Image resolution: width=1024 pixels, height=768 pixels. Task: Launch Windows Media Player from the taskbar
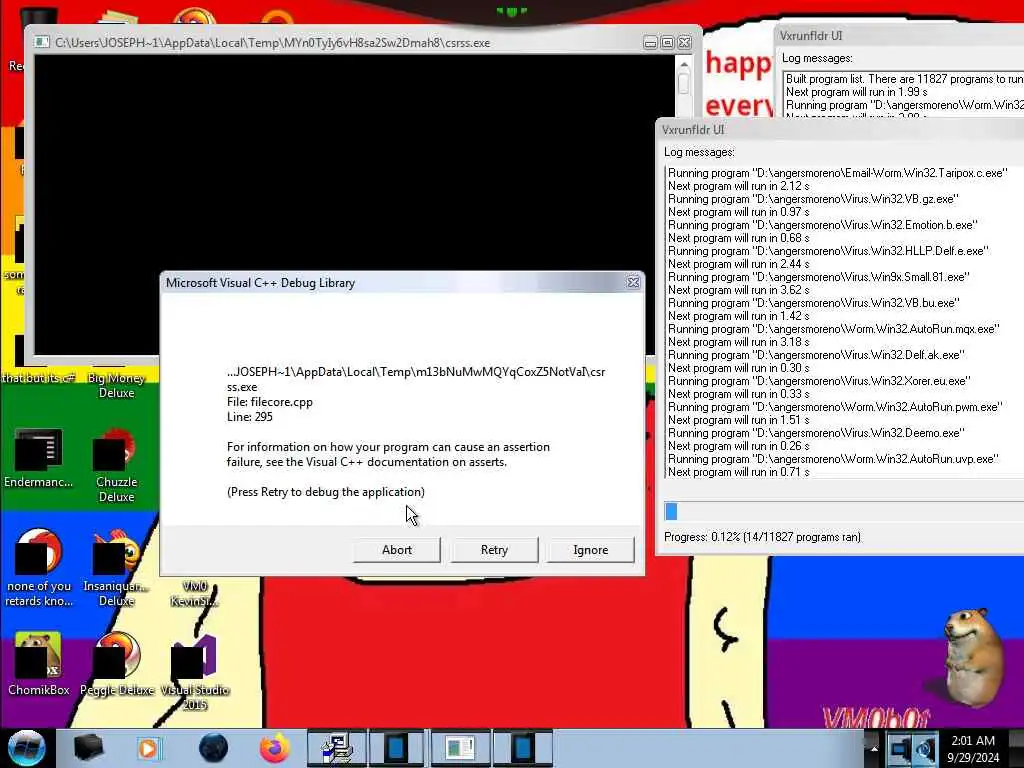tap(149, 748)
